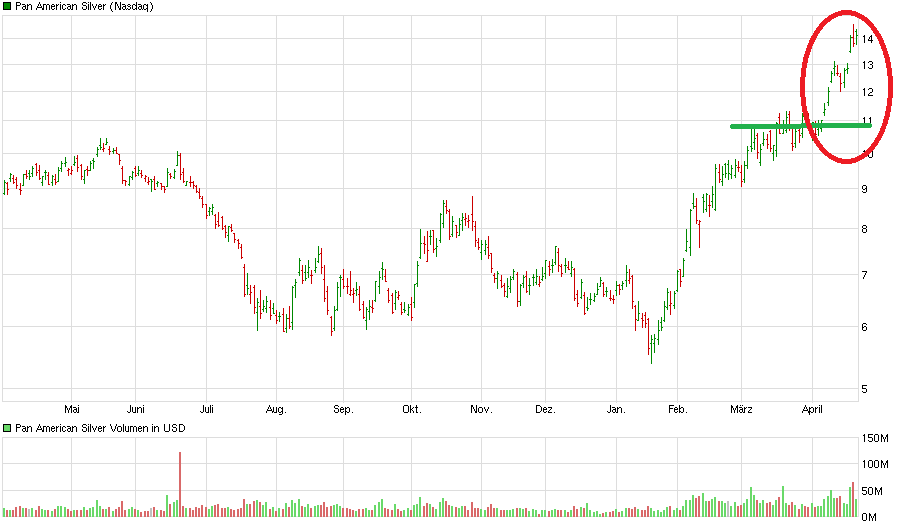Select the Jan. label on the time axis
Screen dimensions: 900x526
pos(616,409)
